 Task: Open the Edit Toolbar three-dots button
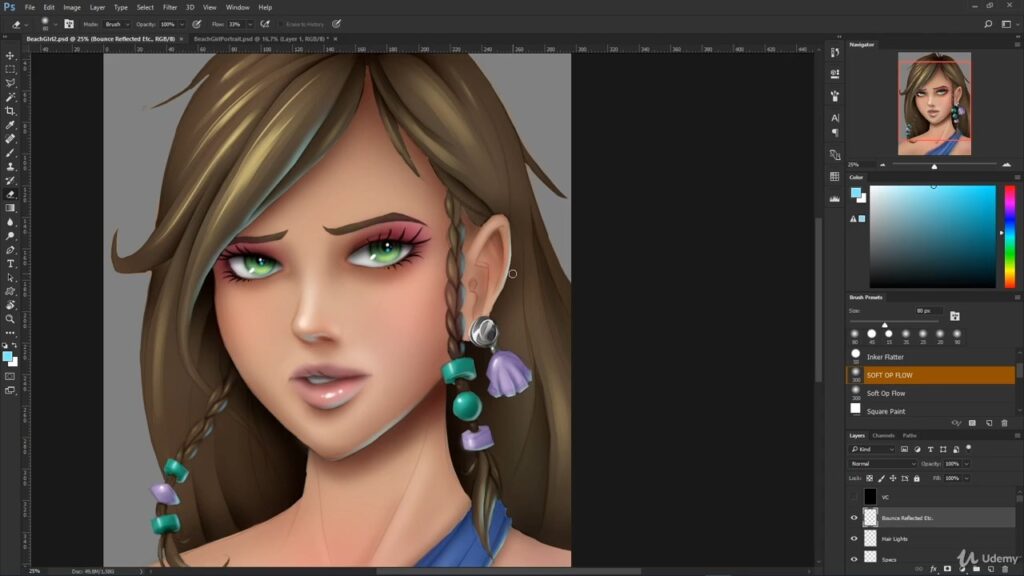10,333
